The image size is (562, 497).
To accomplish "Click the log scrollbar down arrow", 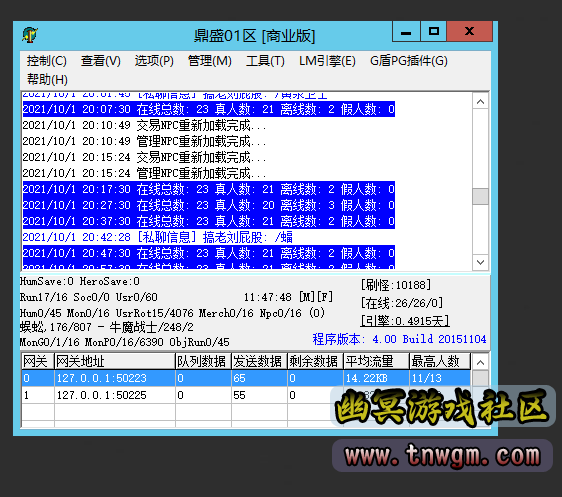I will [480, 262].
